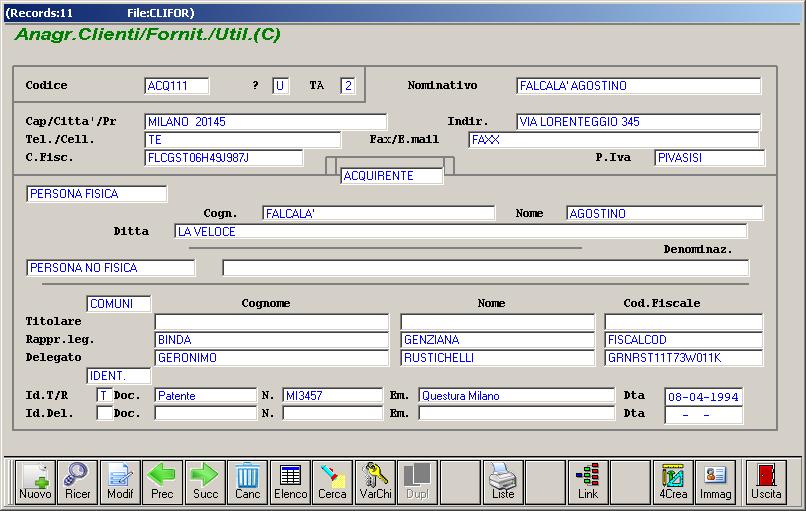This screenshot has height=511, width=806.
Task: Click the FISCALCOD field
Action: pos(684,340)
